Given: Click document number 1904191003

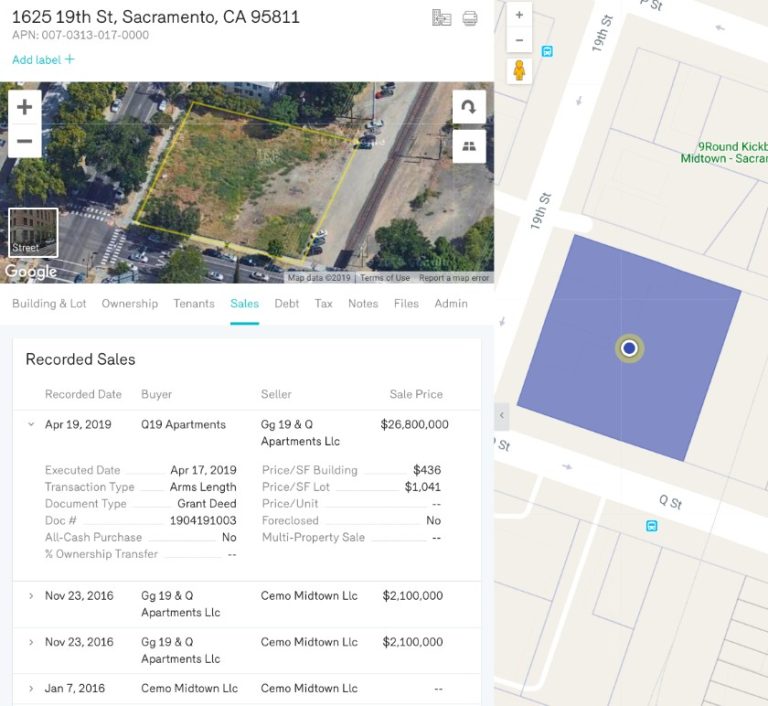Looking at the screenshot, I should coord(203,520).
